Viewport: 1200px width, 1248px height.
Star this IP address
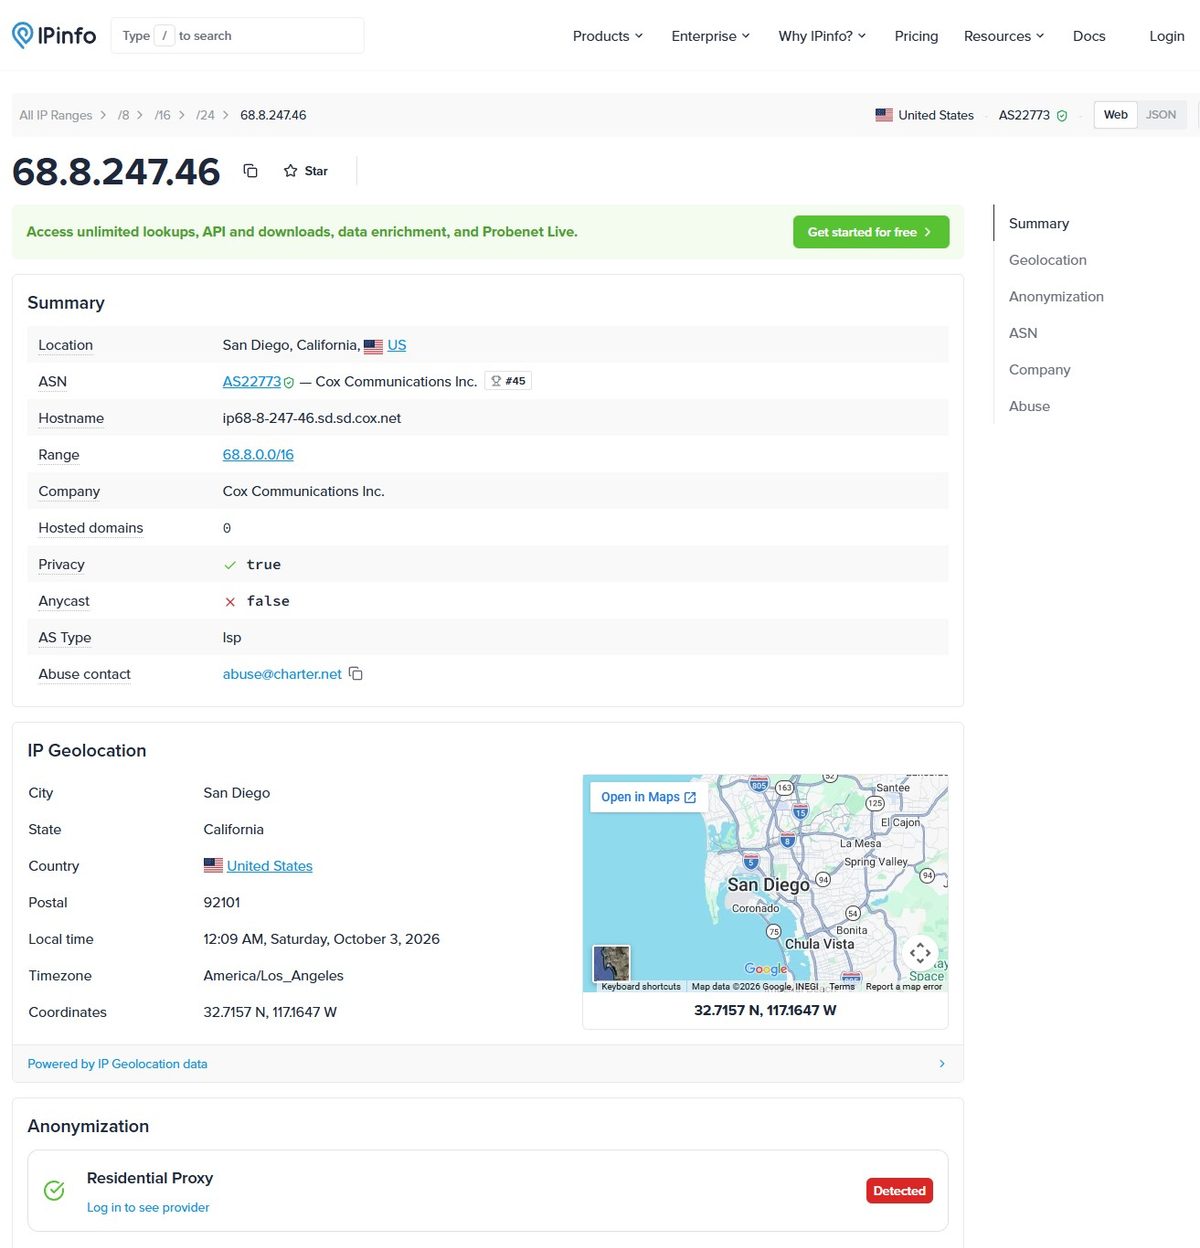(306, 171)
